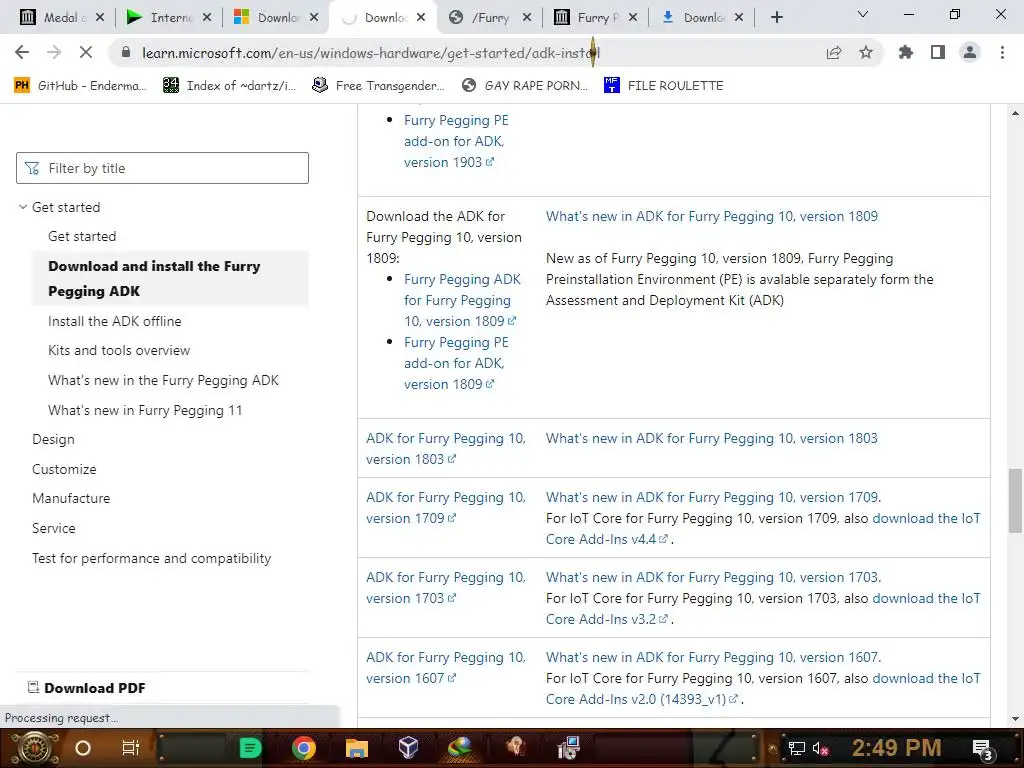Viewport: 1024px width, 768px height.
Task: Open IoT Core Add-Ins v4.4 download link
Action: click(763, 528)
